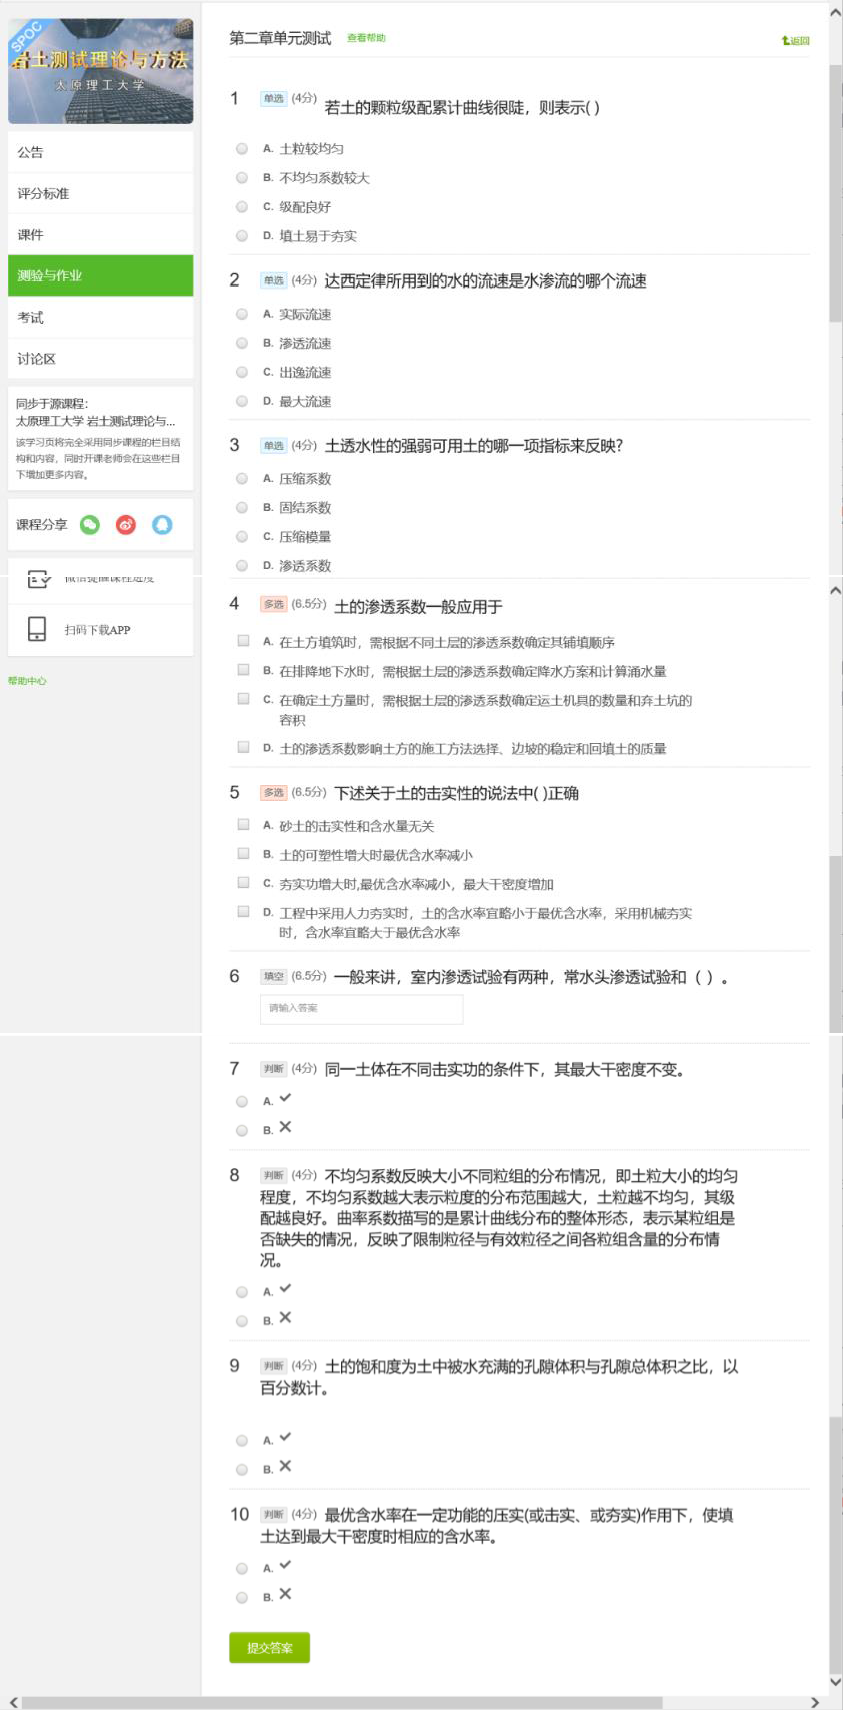Open the 课件 sidebar item
This screenshot has height=1710, width=843.
point(100,235)
